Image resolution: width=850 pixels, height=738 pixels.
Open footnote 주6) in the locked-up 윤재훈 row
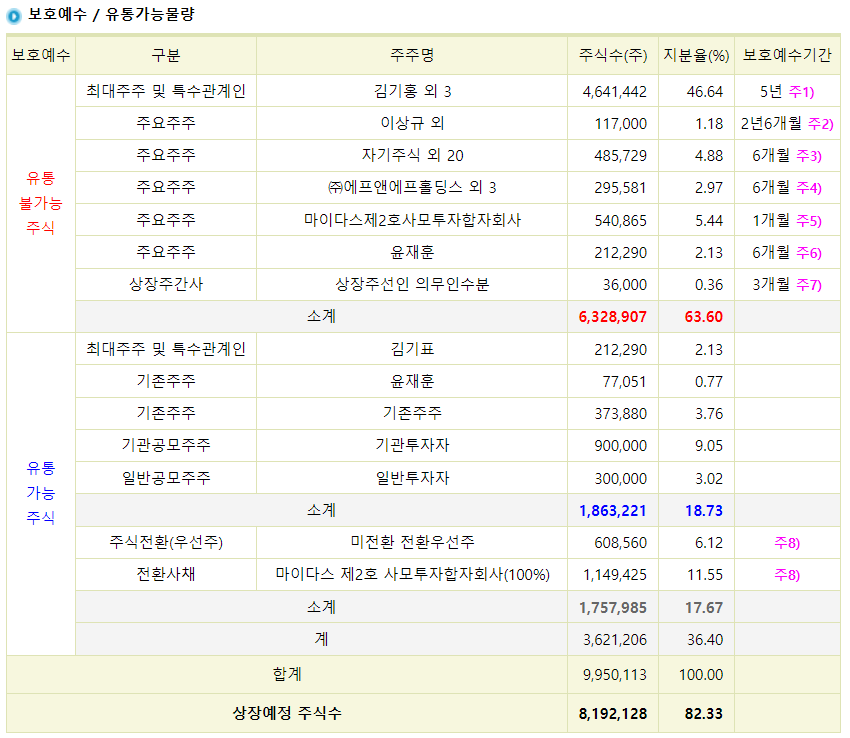point(809,252)
